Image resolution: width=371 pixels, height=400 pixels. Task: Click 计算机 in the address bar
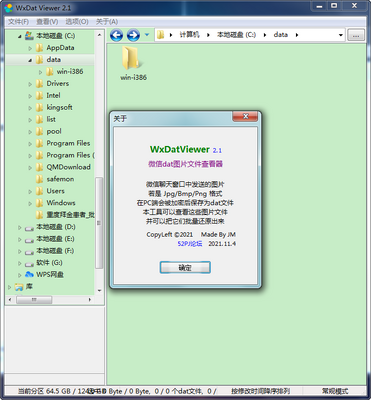(189, 35)
